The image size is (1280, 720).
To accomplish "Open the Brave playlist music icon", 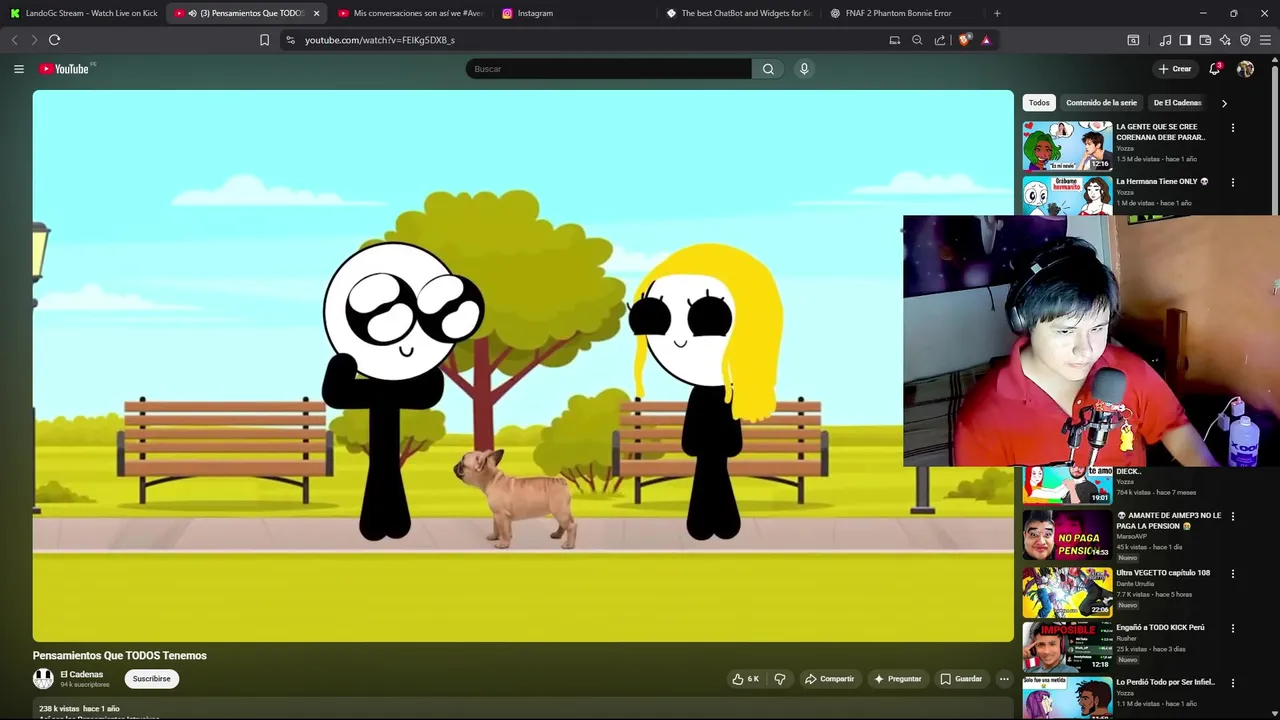I will click(1165, 40).
